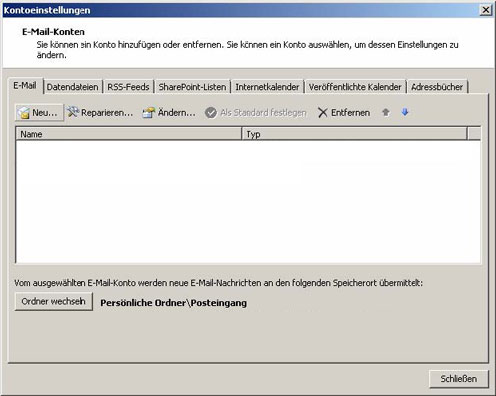
Task: Click the Ändern... change account tool
Action: [169, 113]
